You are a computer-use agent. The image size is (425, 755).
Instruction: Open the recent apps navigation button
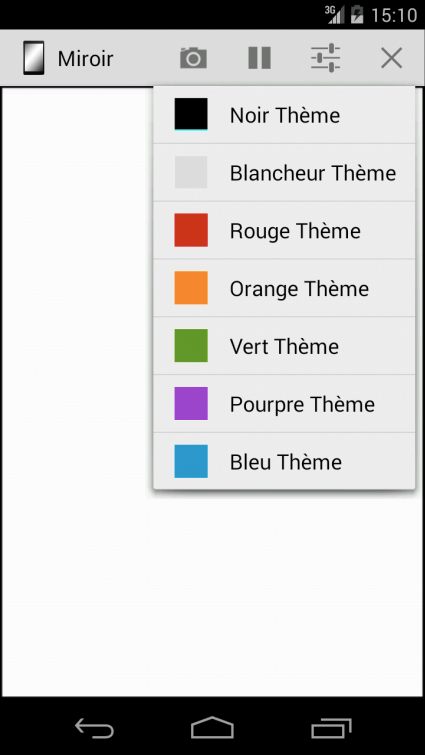pos(331,728)
